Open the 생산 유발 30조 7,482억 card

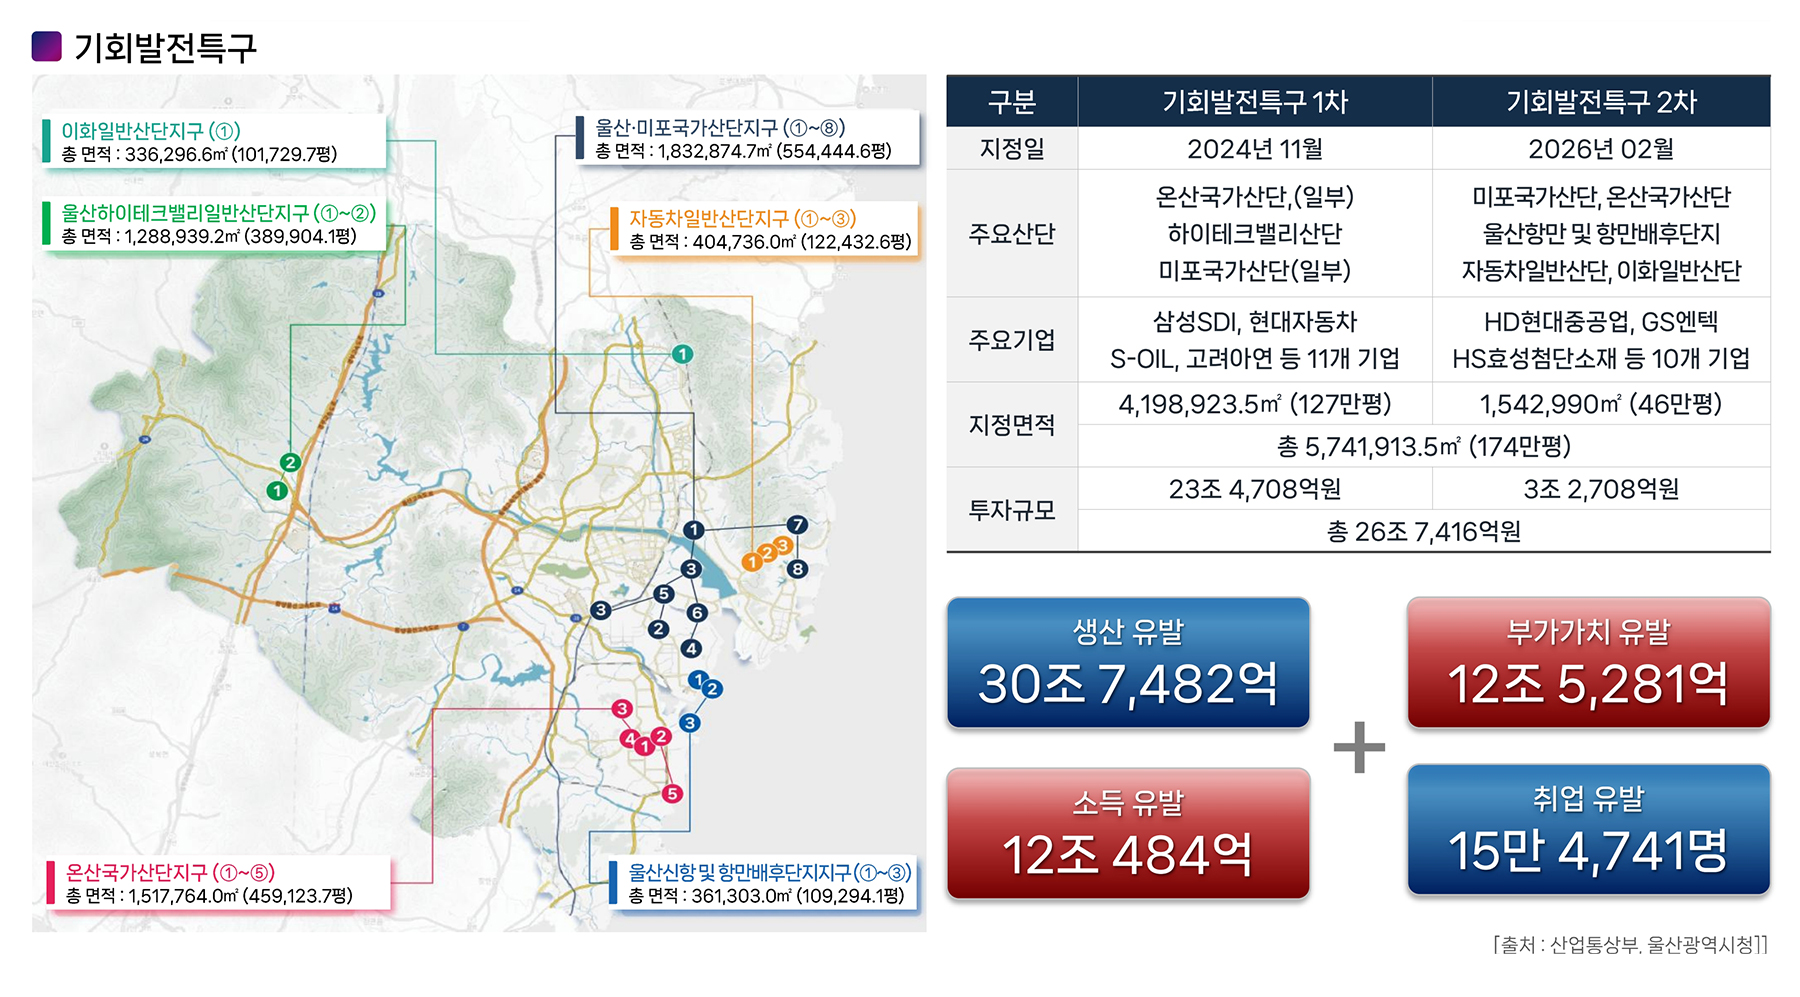(x=1128, y=662)
